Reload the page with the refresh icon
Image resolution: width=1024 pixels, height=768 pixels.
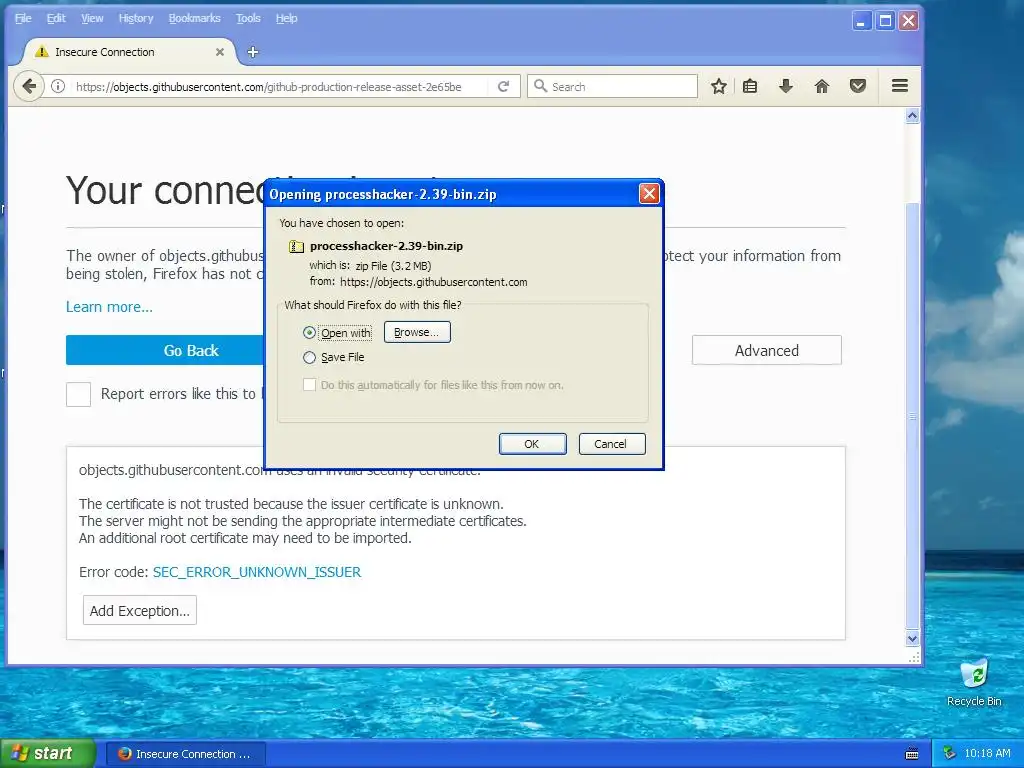coord(504,86)
